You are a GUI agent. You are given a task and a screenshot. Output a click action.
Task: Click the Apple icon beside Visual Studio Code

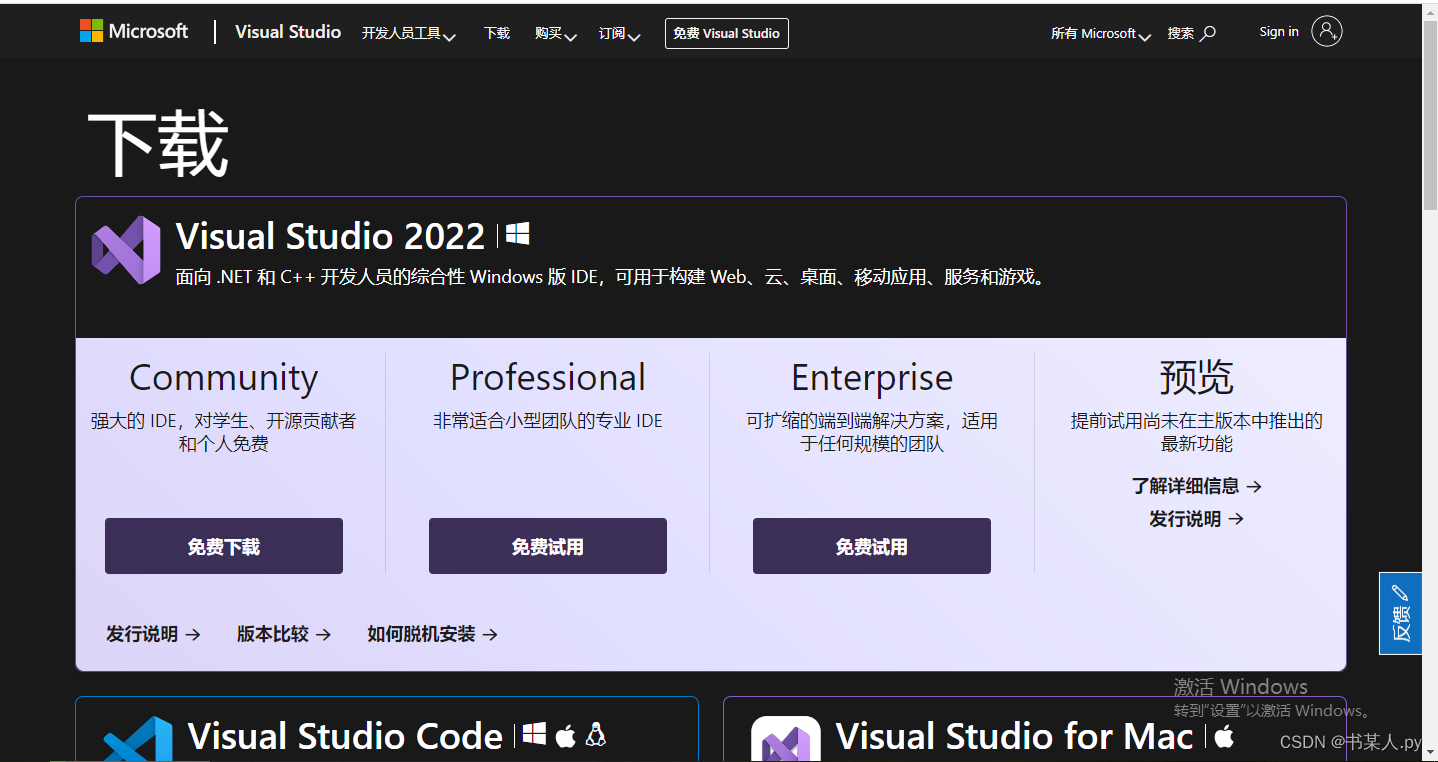pos(566,735)
